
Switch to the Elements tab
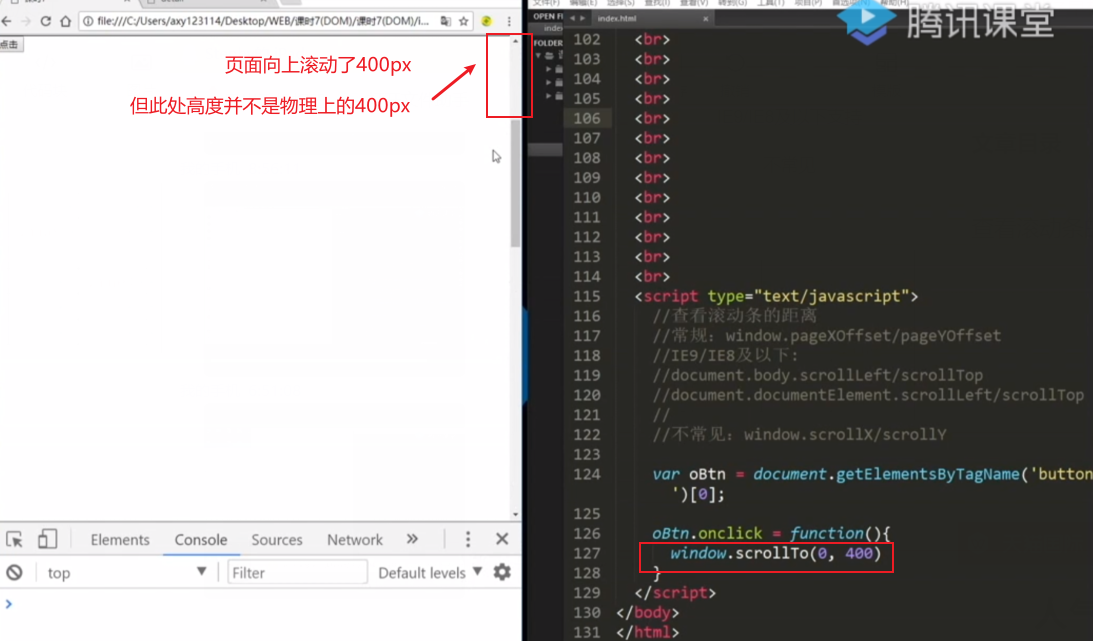[x=120, y=540]
